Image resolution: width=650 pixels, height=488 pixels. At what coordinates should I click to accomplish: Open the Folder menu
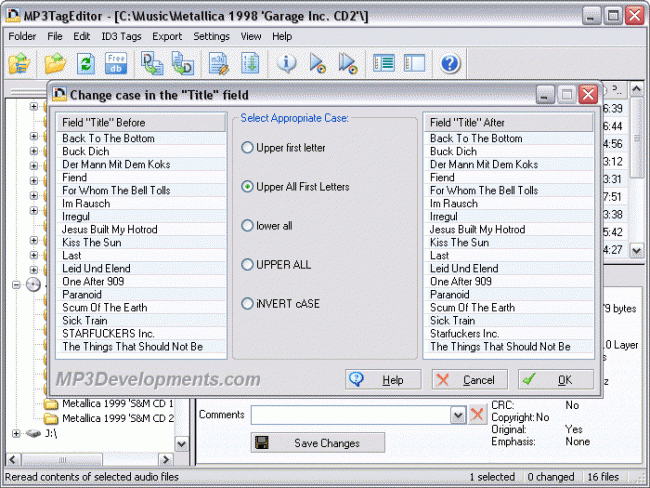click(22, 36)
